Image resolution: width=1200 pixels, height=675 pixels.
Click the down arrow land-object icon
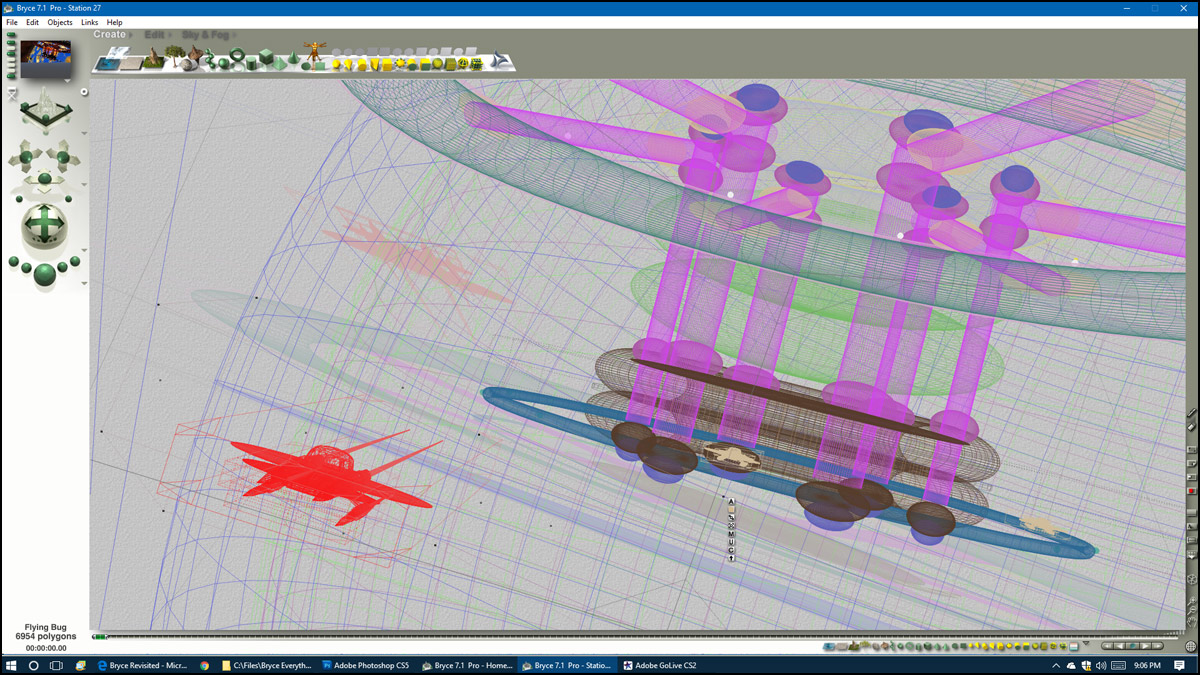tap(731, 558)
